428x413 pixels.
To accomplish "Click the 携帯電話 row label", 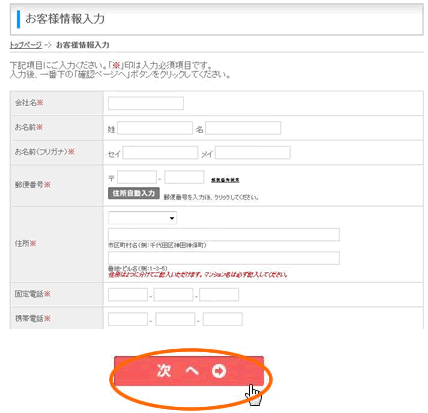I will pyautogui.click(x=32, y=319).
